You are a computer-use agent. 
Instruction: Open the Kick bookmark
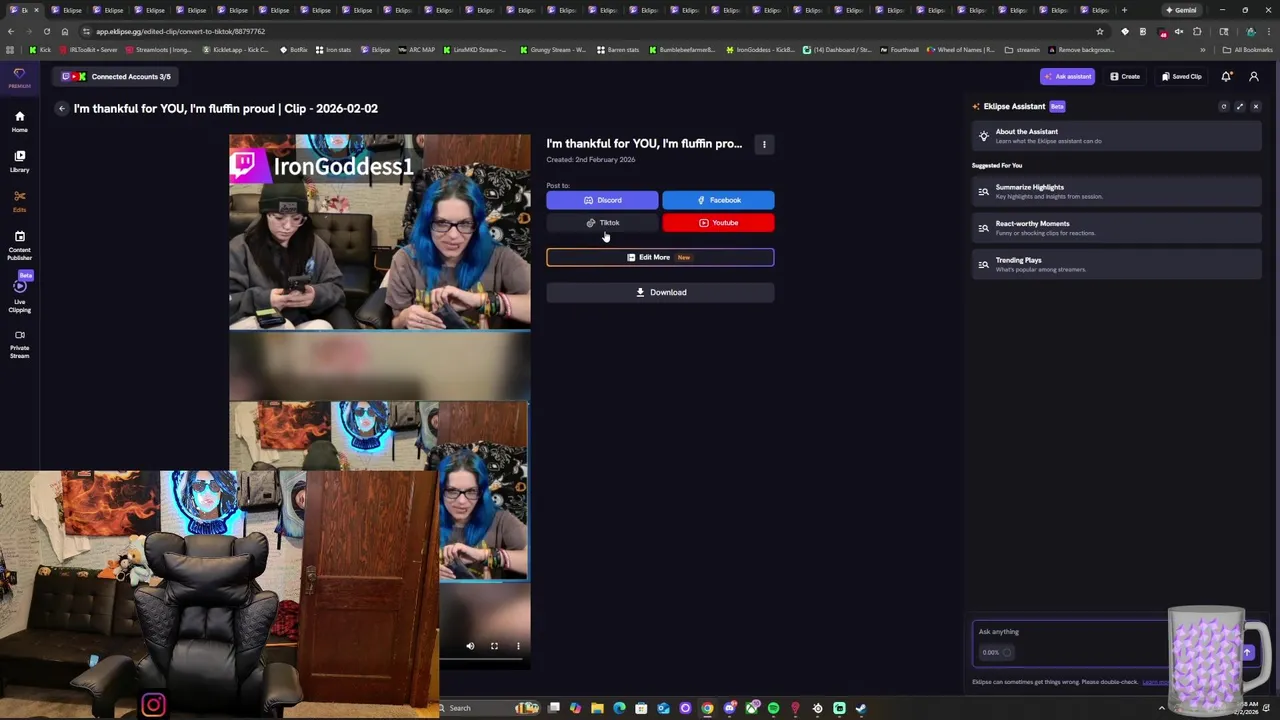tap(40, 50)
